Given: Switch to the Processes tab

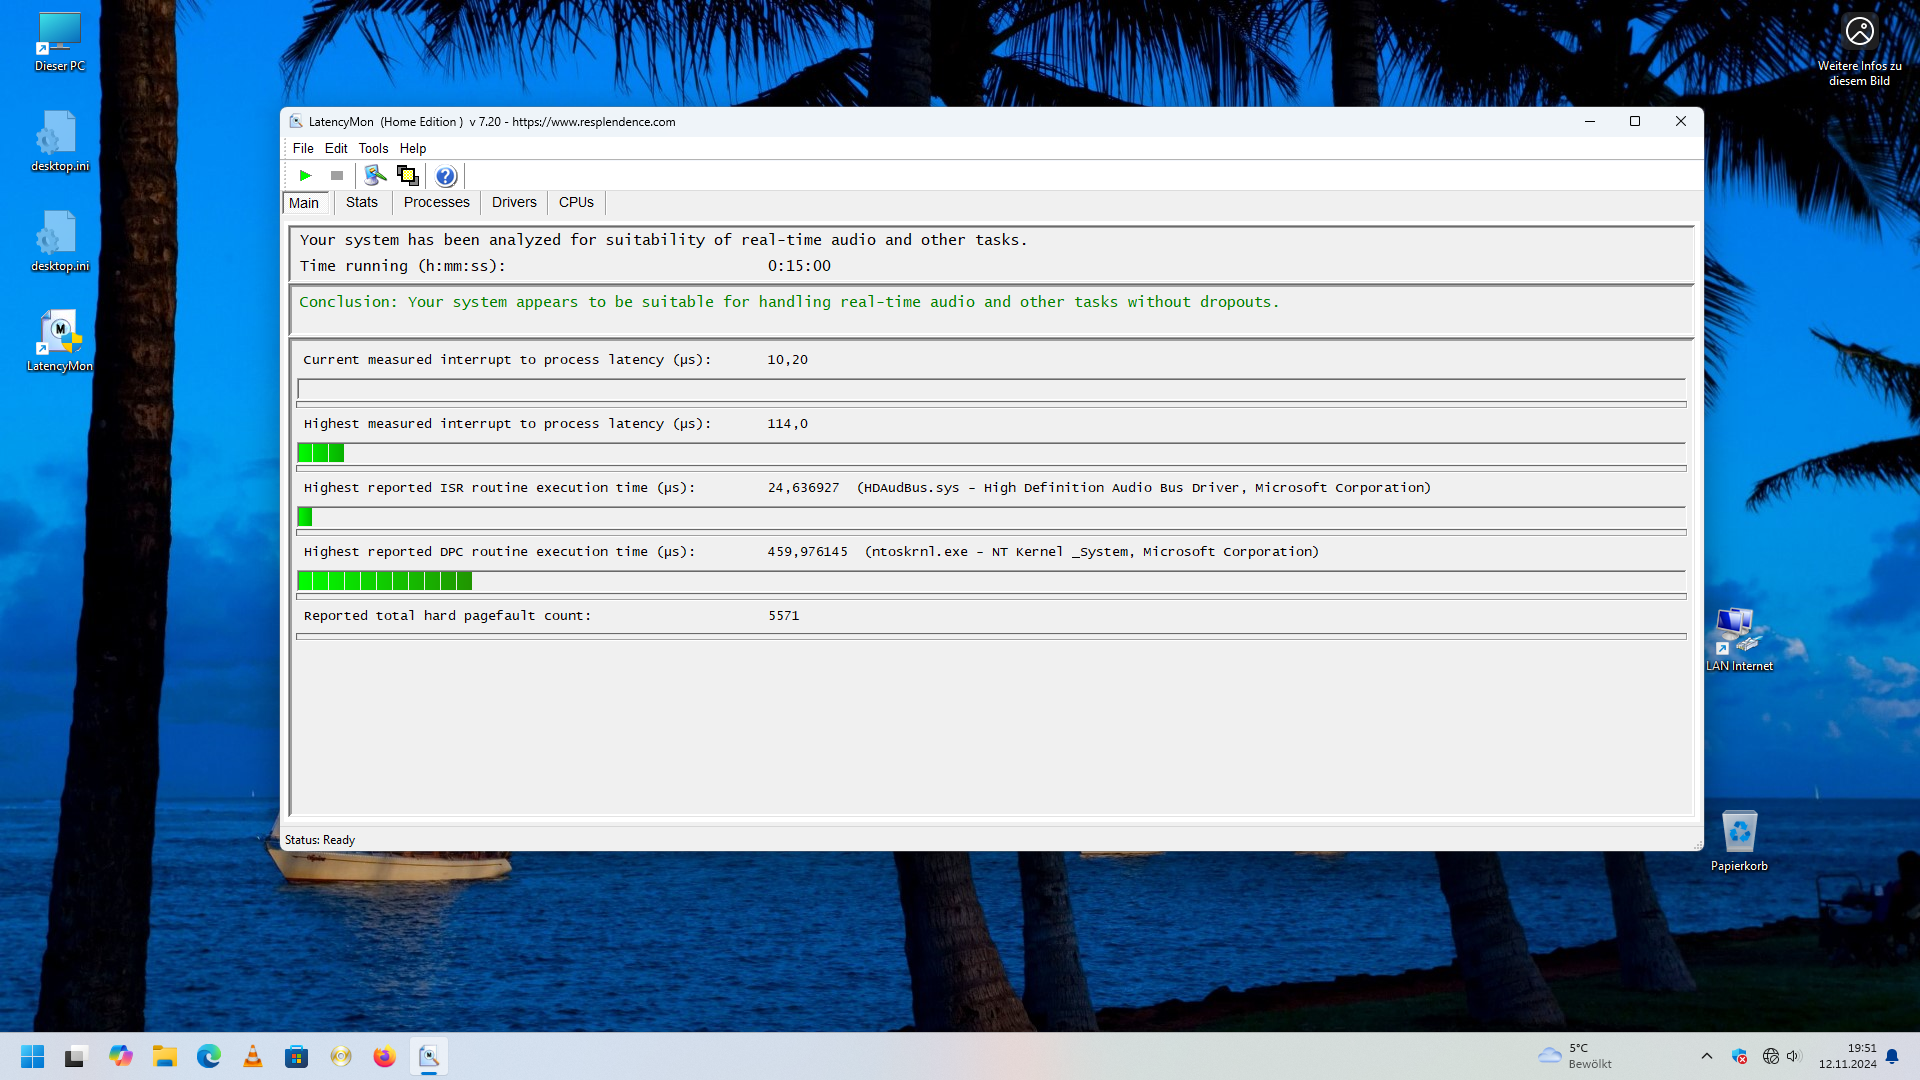Looking at the screenshot, I should click(436, 202).
